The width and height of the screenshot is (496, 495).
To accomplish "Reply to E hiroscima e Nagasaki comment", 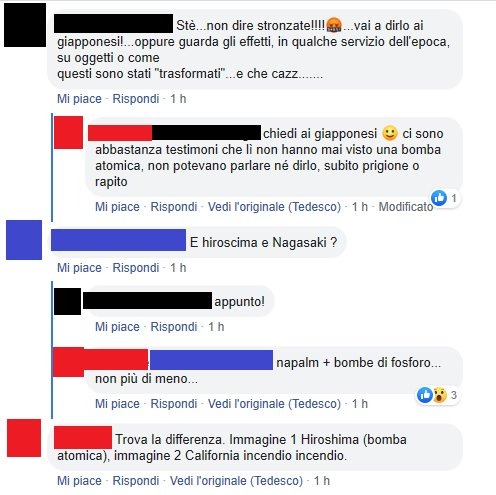I will coord(136,268).
